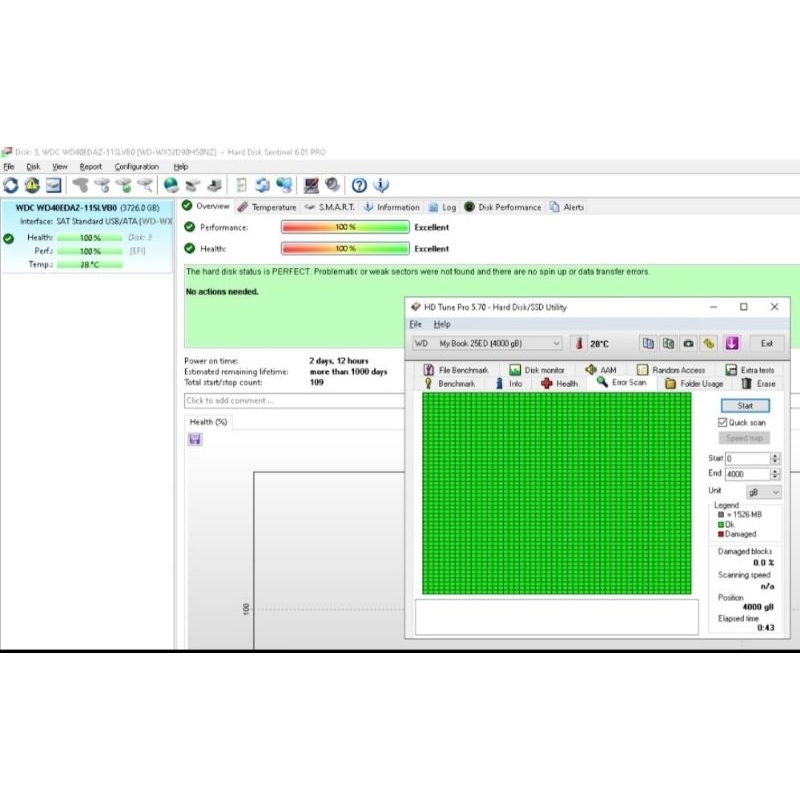Viewport: 800px width, 800px height.
Task: Switch to the Extra tests tab in HD Tune
Action: click(x=751, y=370)
